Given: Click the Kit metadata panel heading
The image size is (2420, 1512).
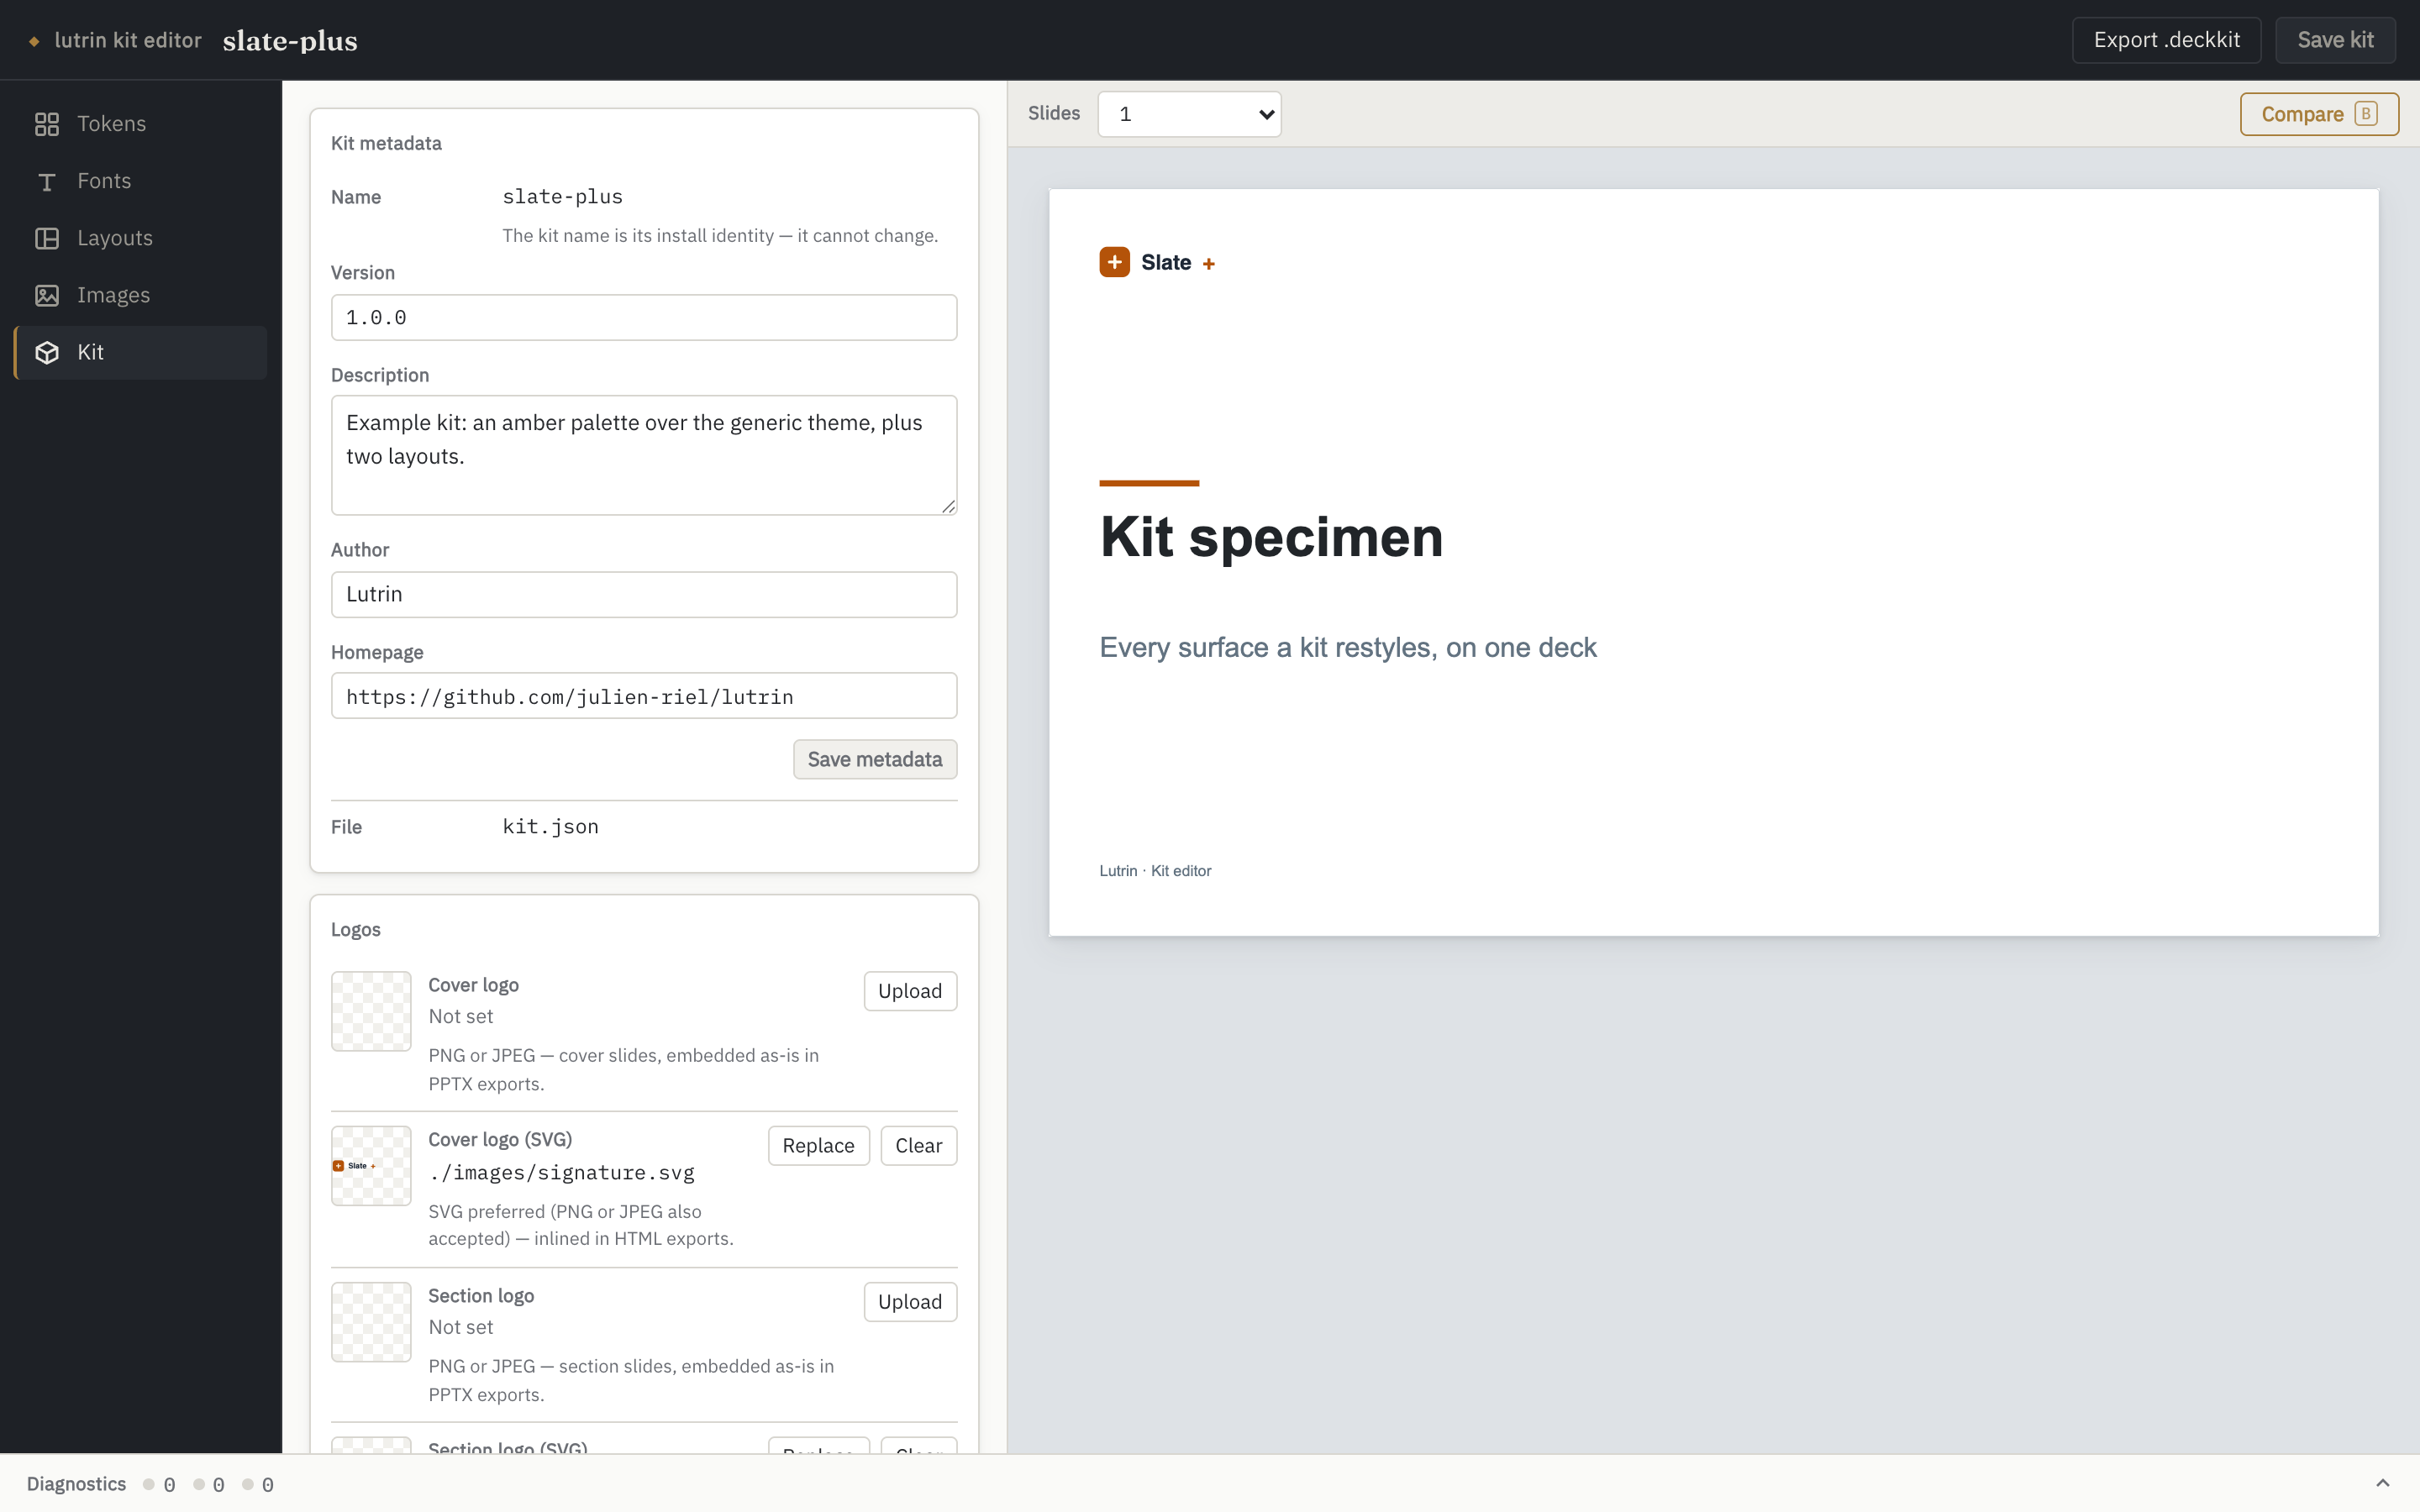Looking at the screenshot, I should 386,143.
